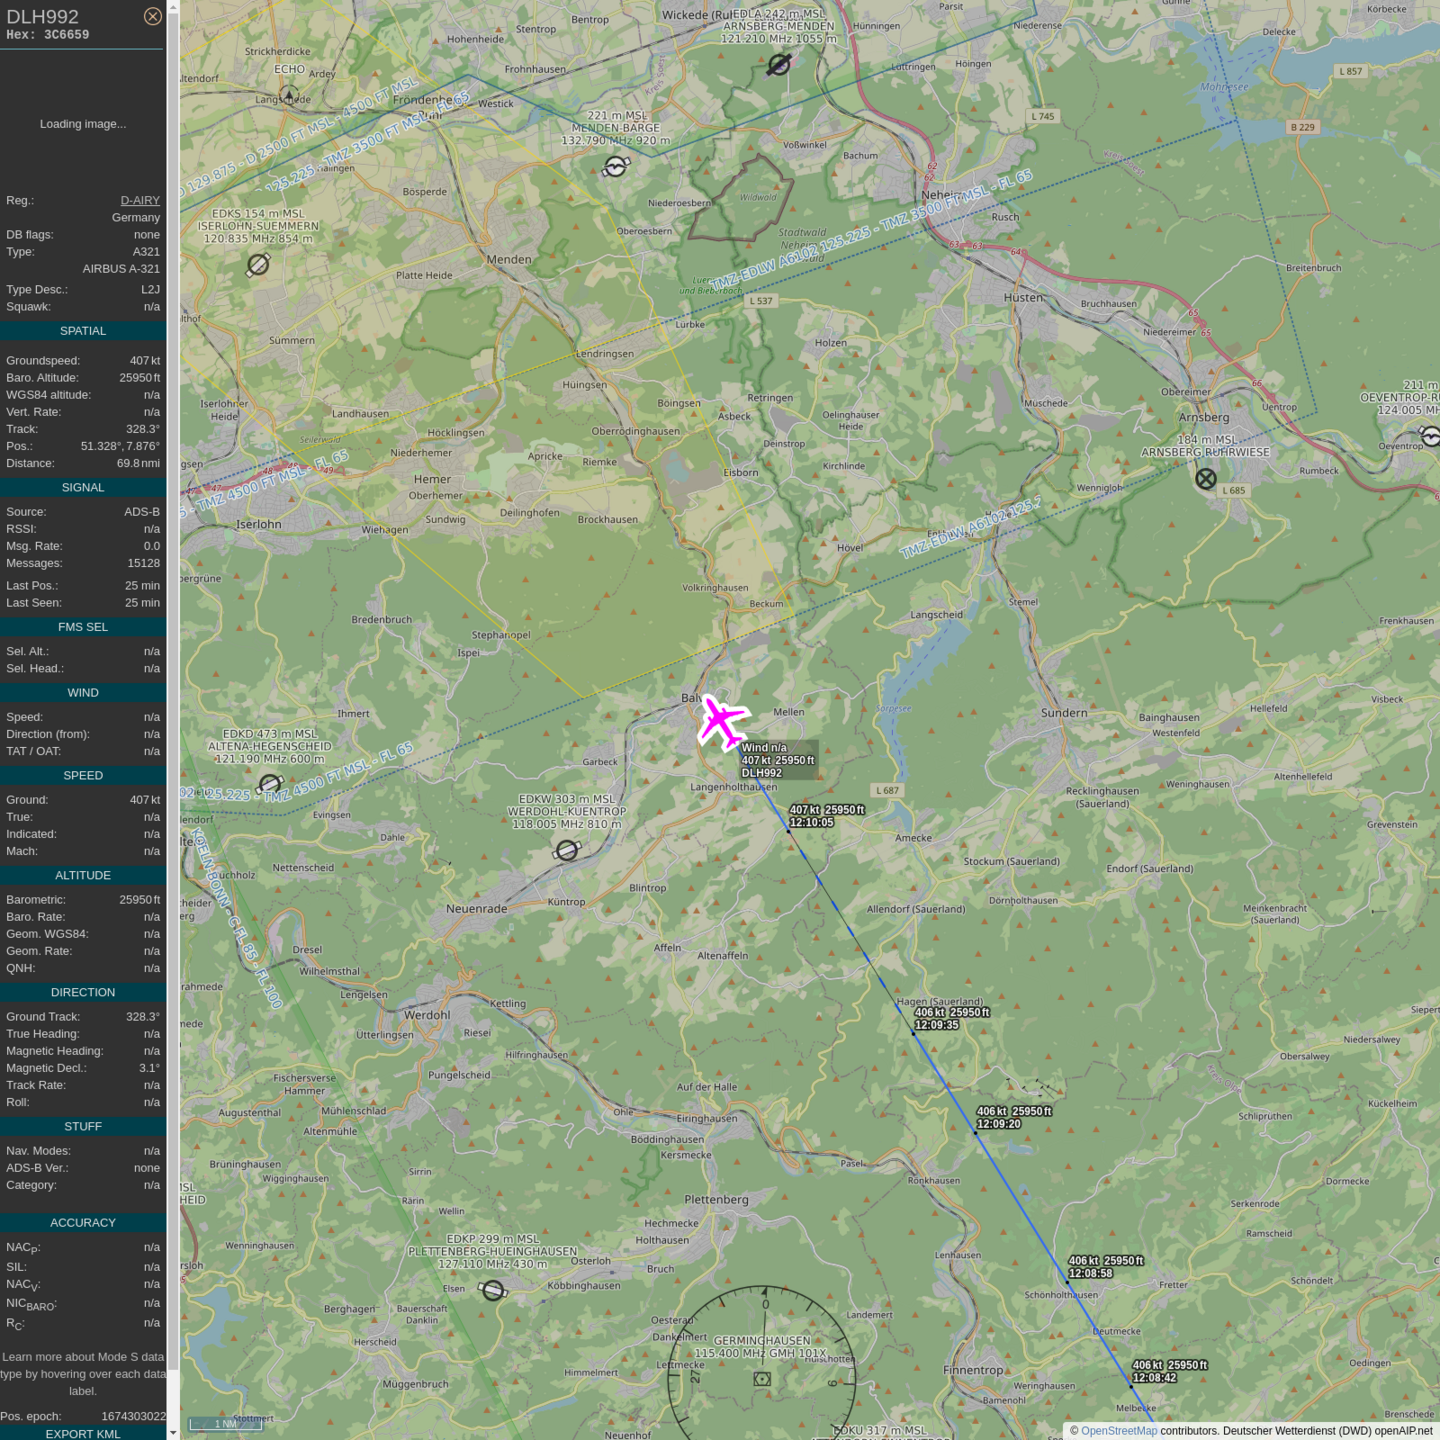Select the Iserlohn-Suemmern airfield icon
The width and height of the screenshot is (1440, 1440).
pyautogui.click(x=258, y=264)
